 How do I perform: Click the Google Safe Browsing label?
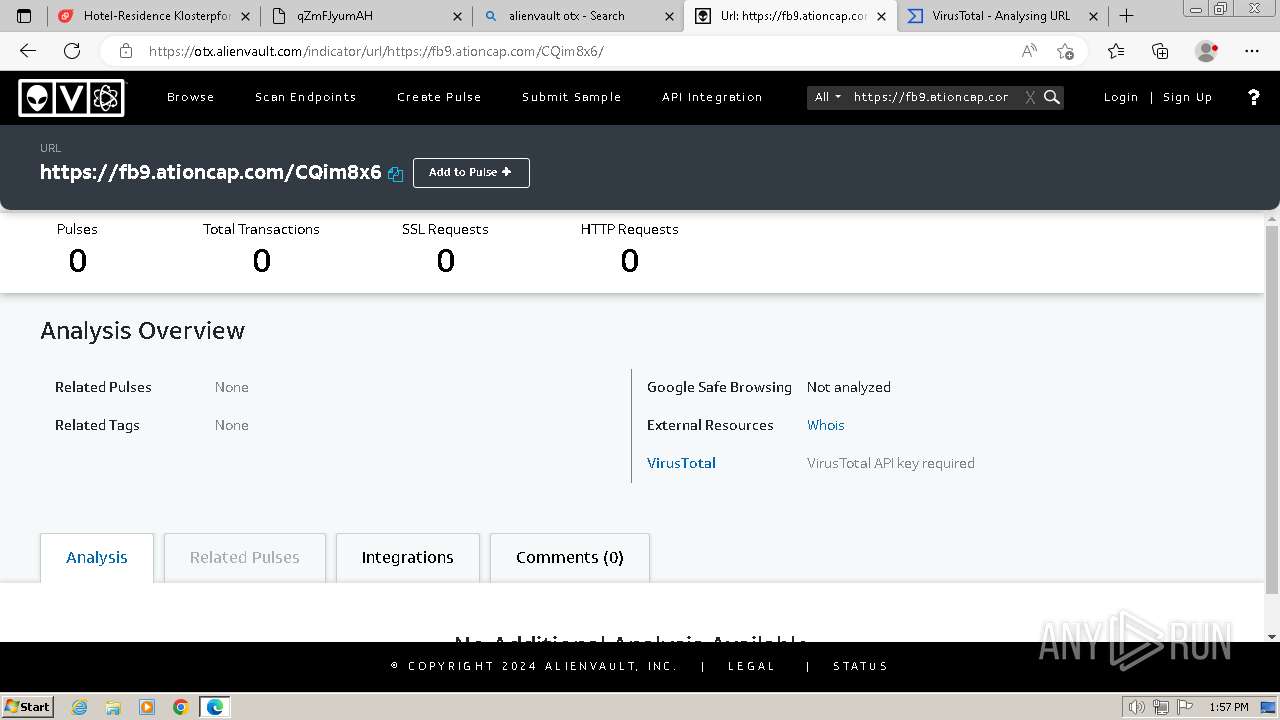[719, 387]
